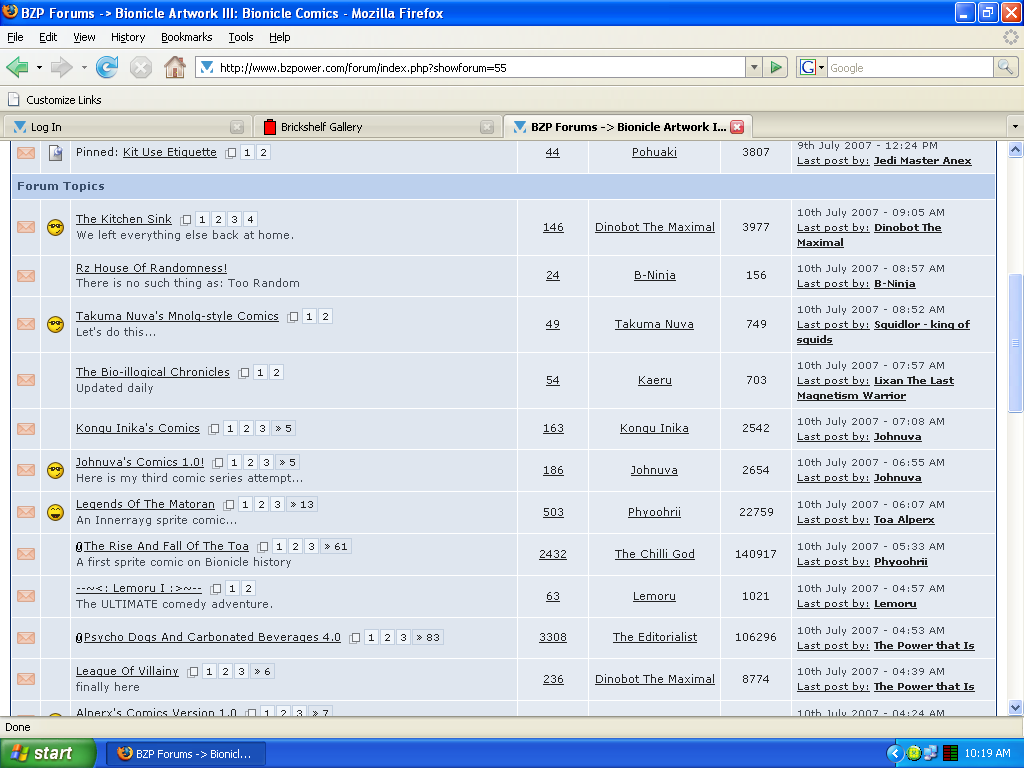
Task: View profile of The Chilli God
Action: [654, 554]
